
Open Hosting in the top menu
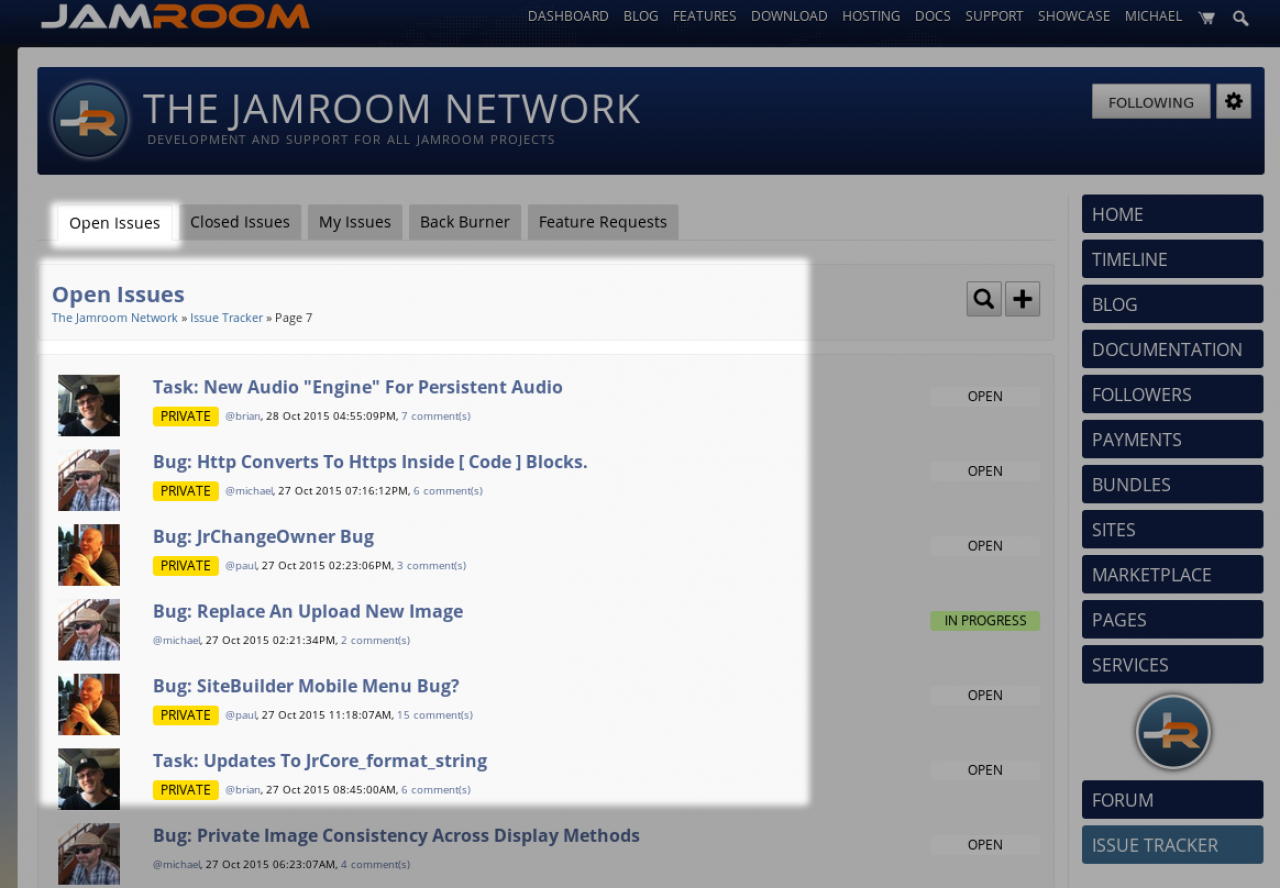click(871, 16)
